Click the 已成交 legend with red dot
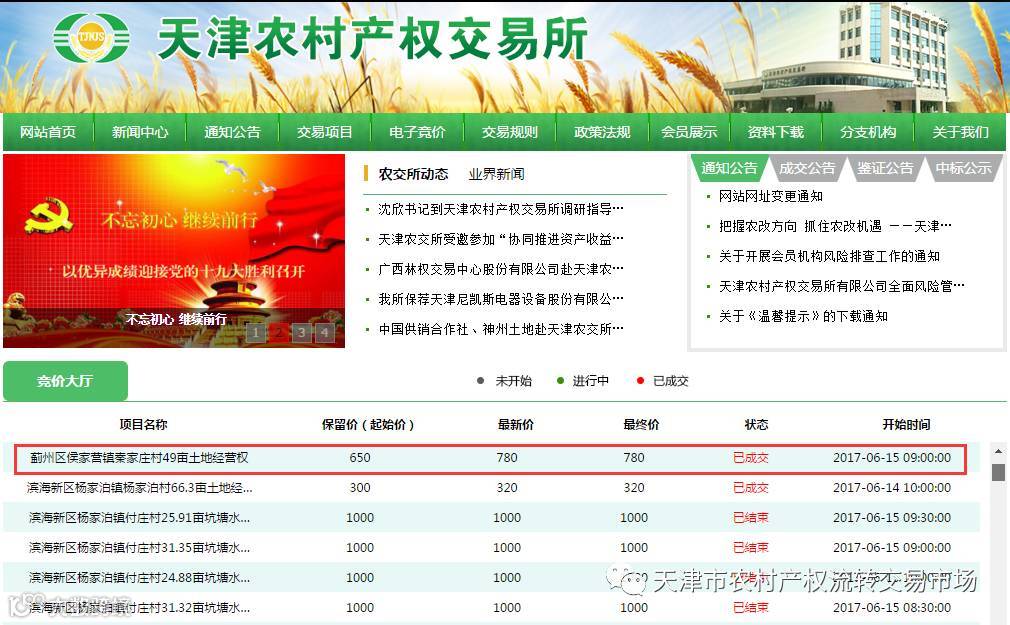Image resolution: width=1010 pixels, height=625 pixels. tap(663, 381)
